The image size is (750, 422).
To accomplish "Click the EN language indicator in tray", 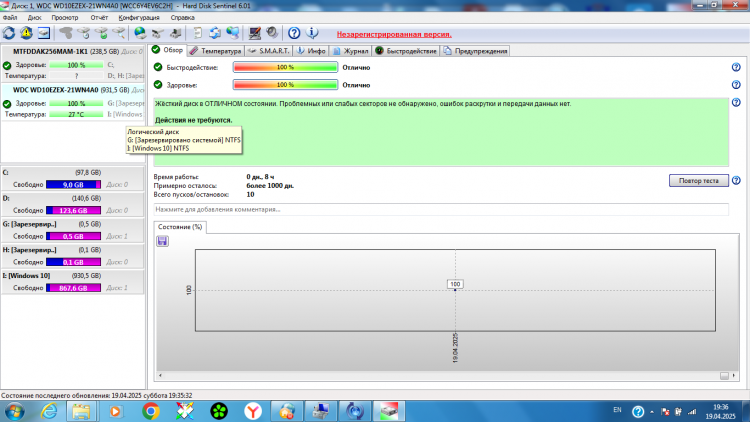I will click(618, 410).
